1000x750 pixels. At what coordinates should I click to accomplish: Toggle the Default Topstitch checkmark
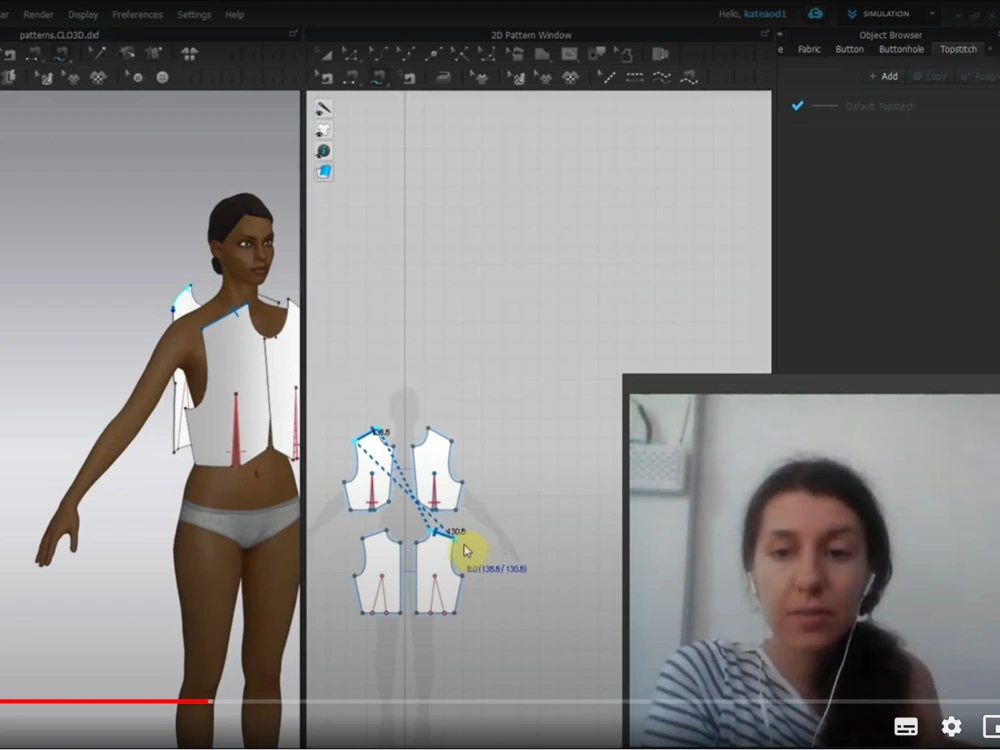click(x=797, y=106)
